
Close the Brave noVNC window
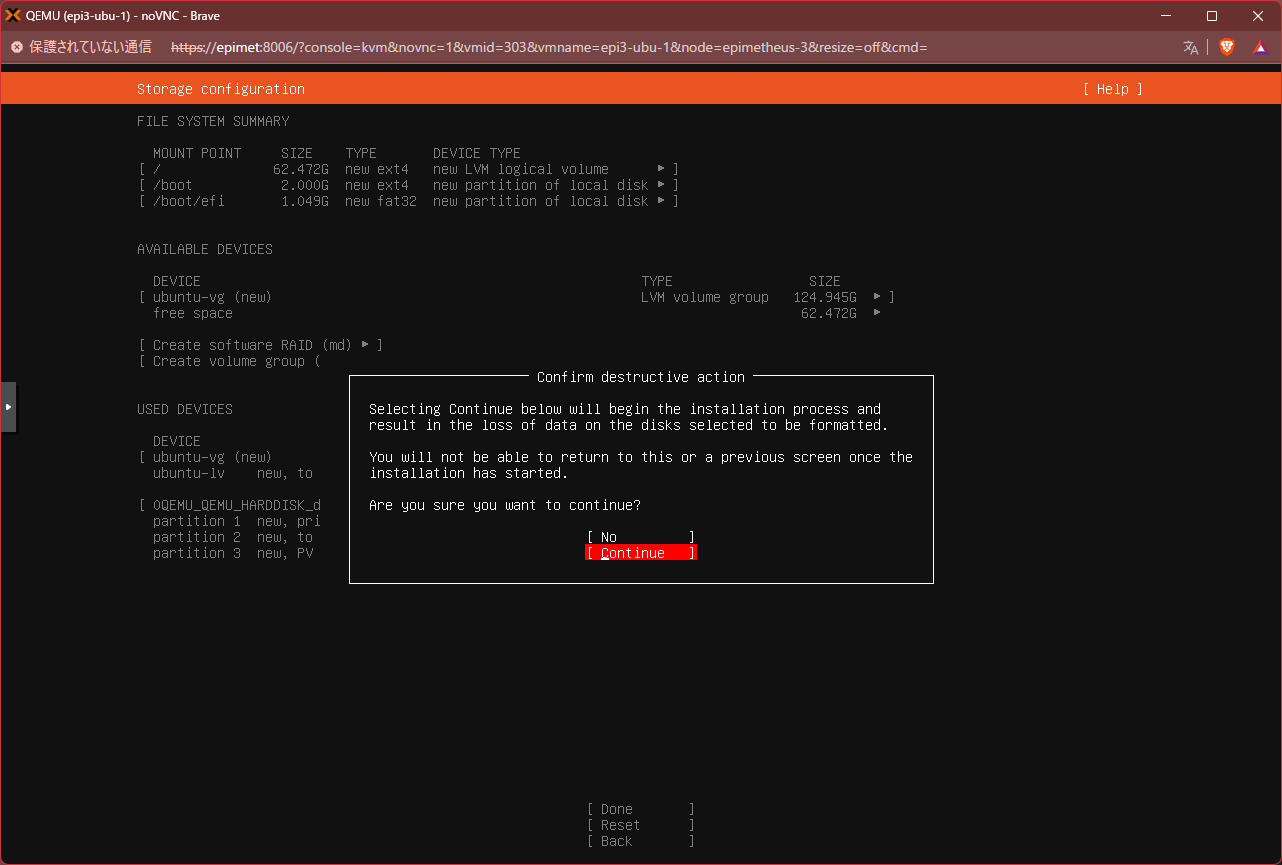[x=1258, y=15]
